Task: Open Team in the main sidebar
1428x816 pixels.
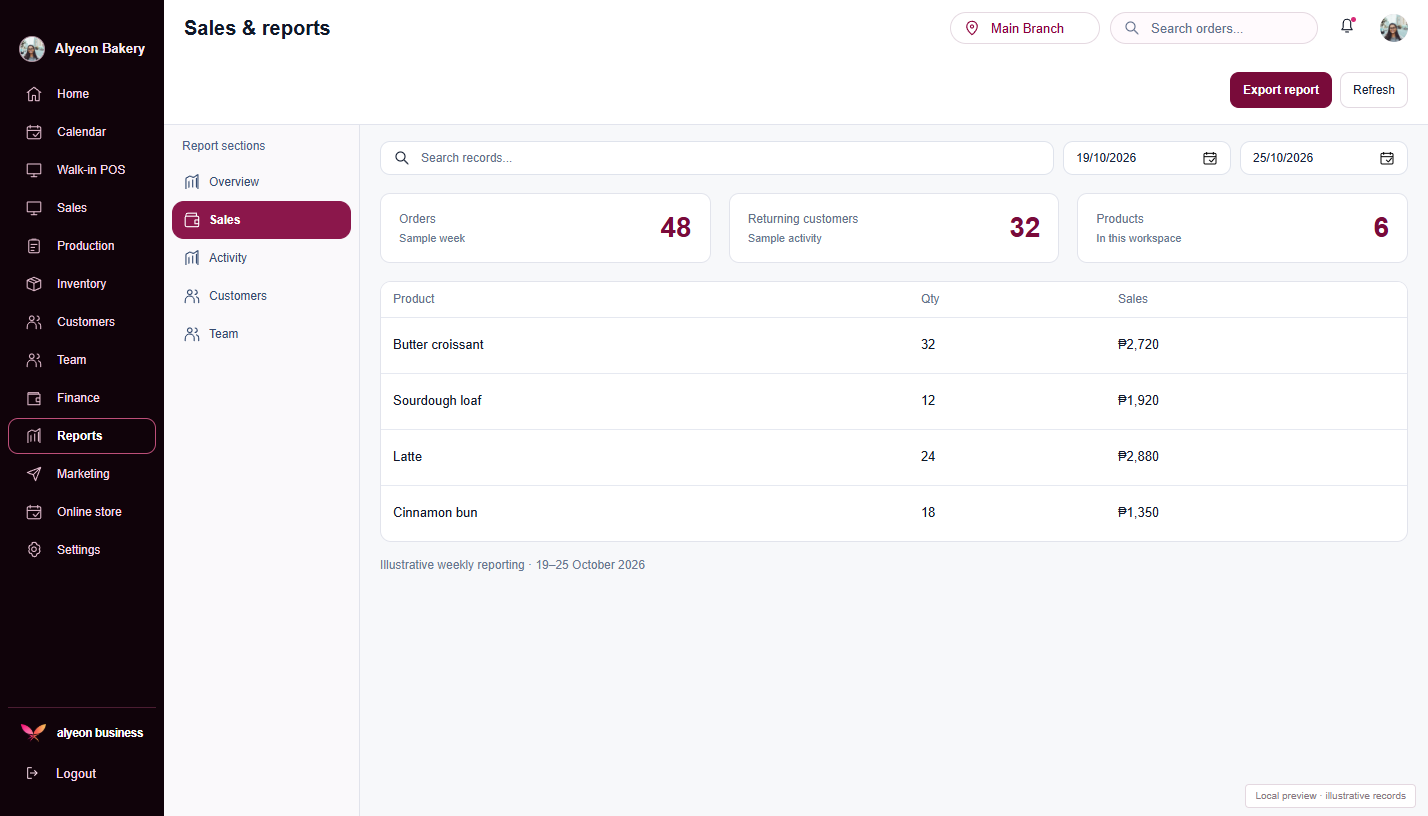Action: [82, 360]
